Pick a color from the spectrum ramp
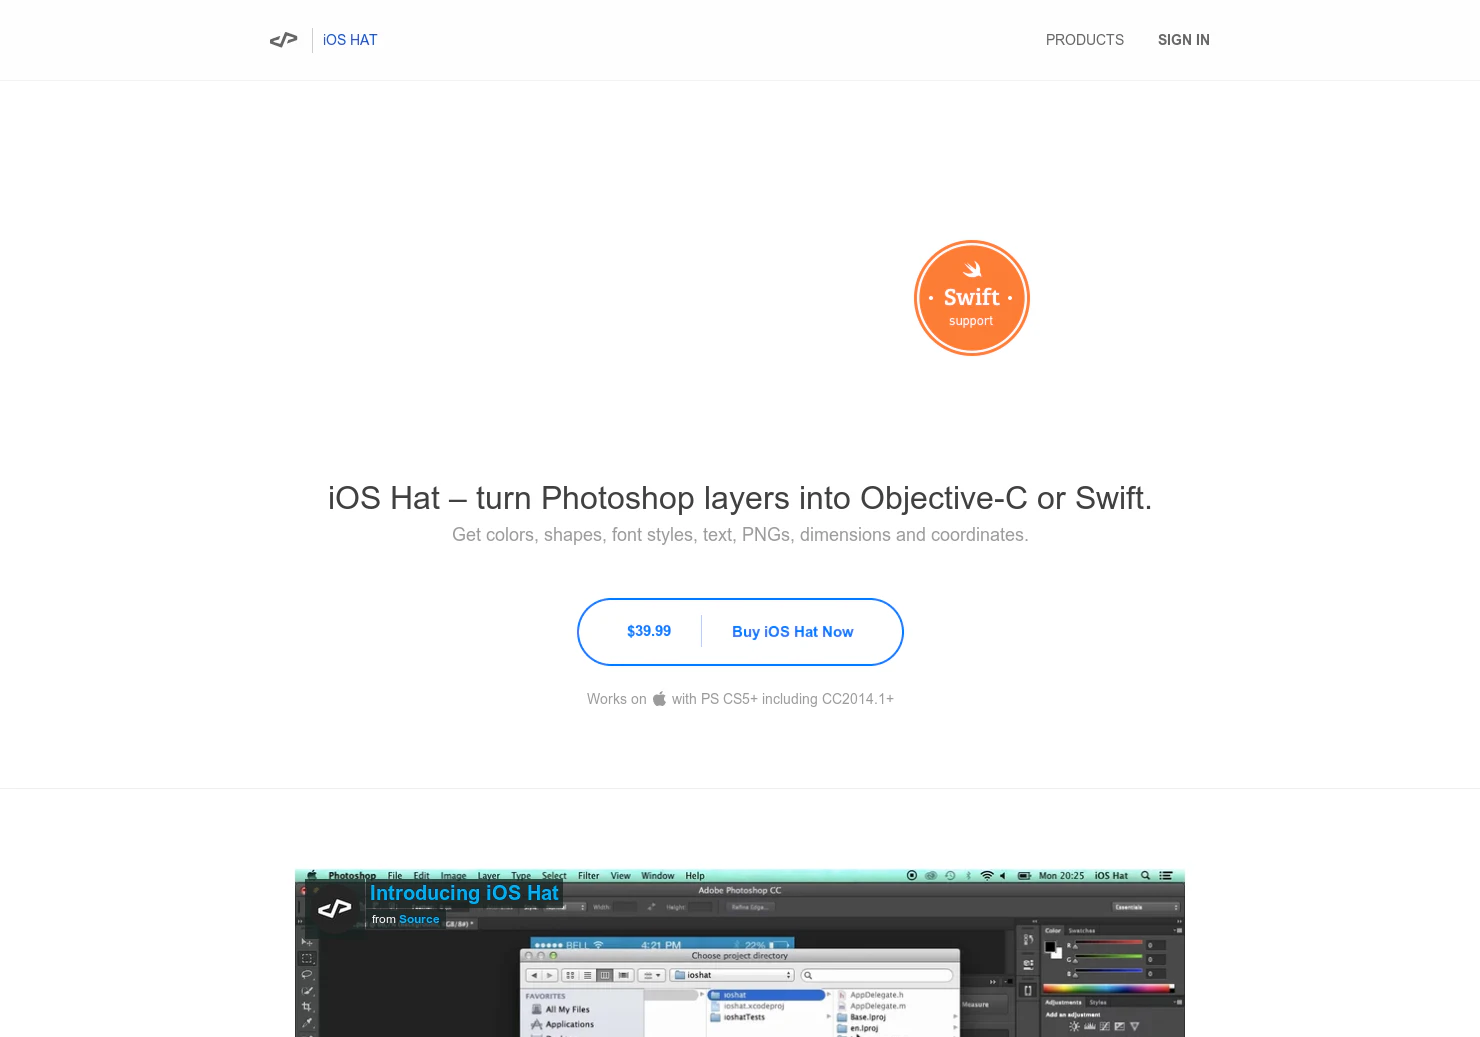Screen dimensions: 1480x1037 coord(1107,989)
